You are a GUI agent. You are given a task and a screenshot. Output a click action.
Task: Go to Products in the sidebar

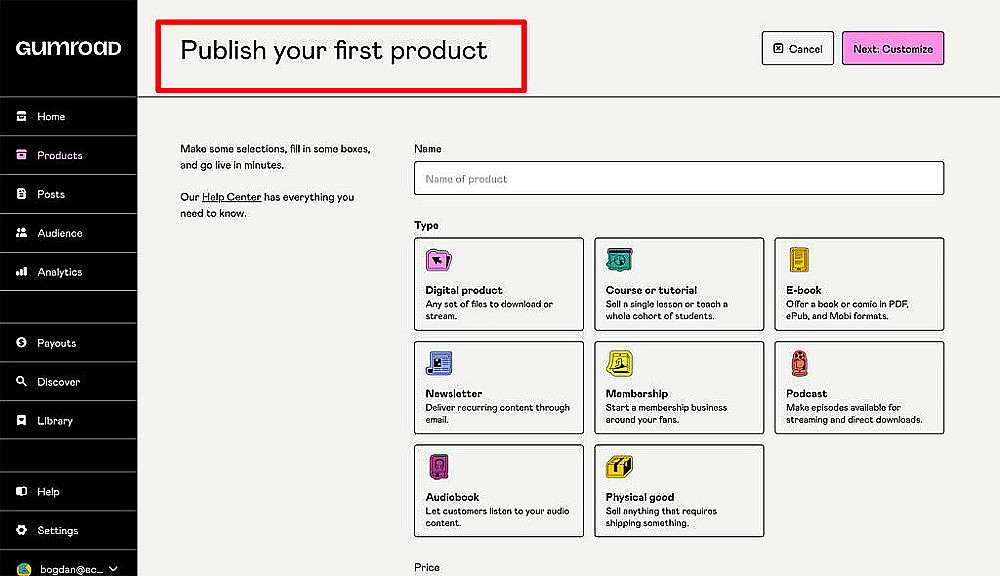(59, 156)
